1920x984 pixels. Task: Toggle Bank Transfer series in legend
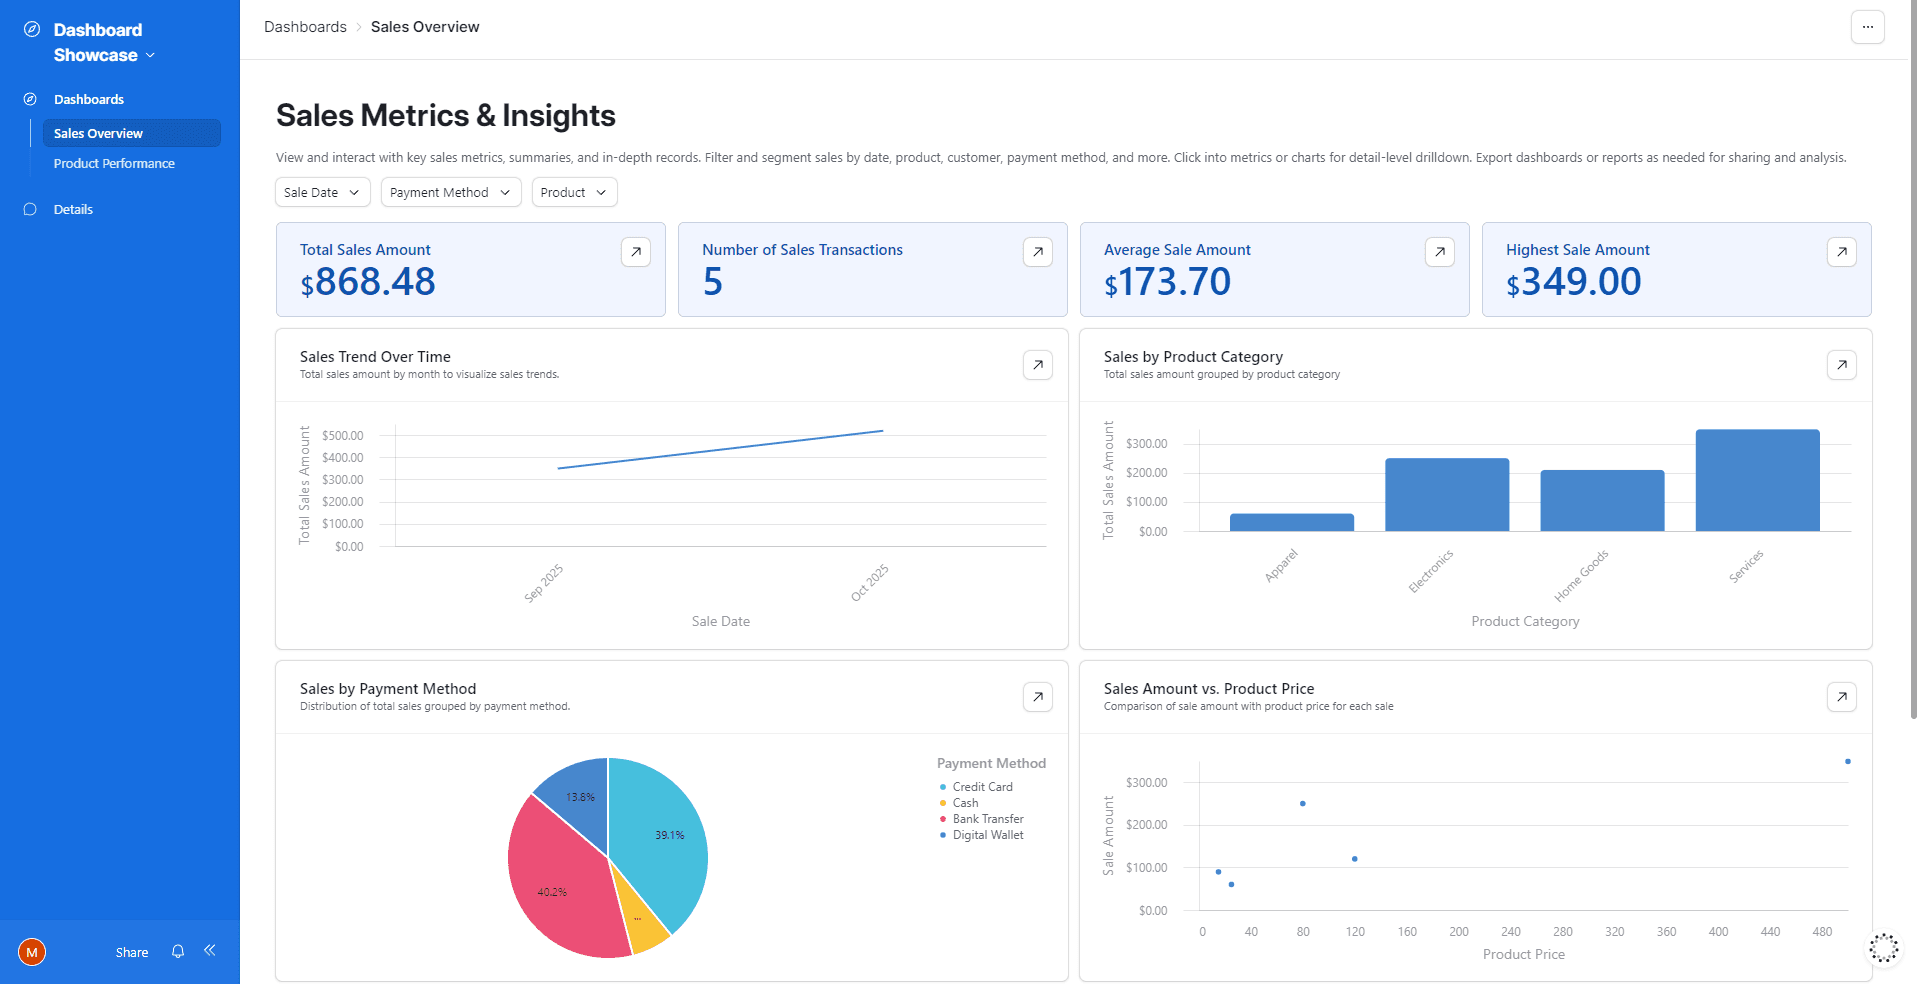(987, 819)
